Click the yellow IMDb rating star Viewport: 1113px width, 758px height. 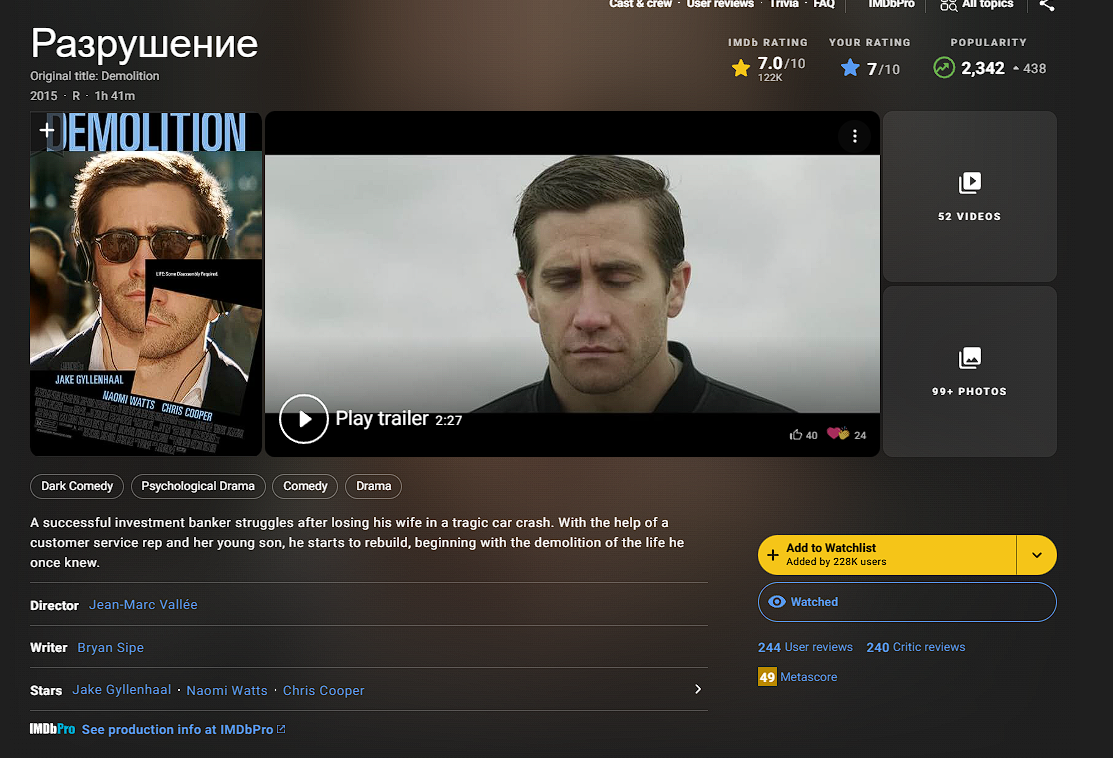click(x=741, y=68)
